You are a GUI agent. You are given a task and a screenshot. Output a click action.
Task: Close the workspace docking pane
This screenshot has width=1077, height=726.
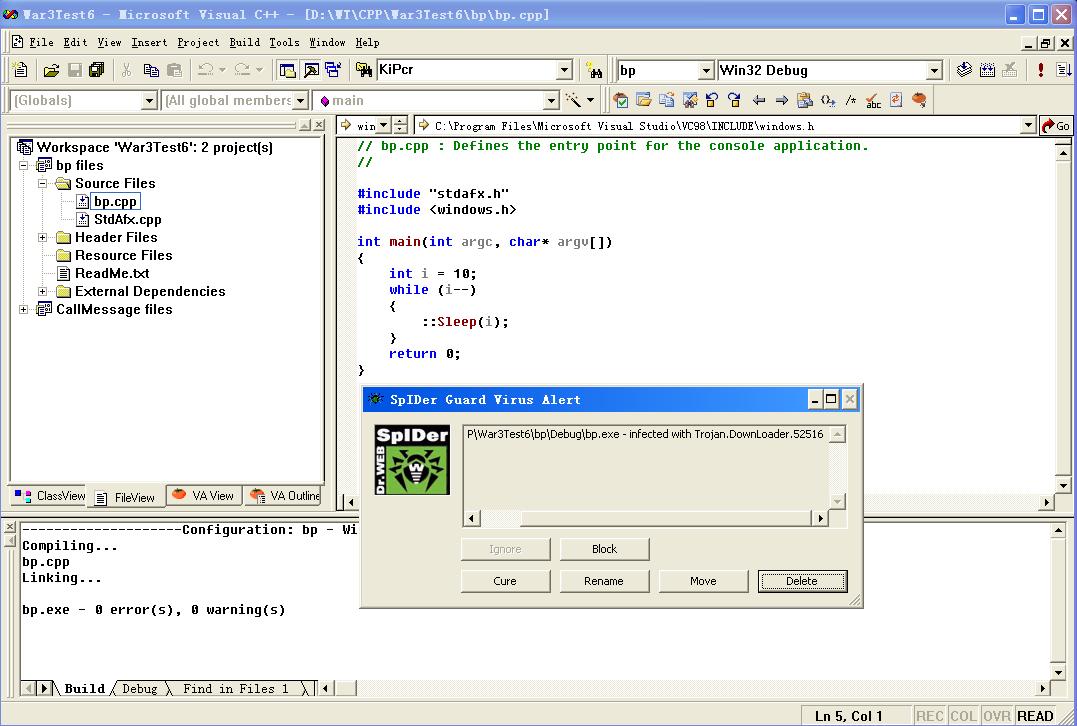(x=319, y=125)
